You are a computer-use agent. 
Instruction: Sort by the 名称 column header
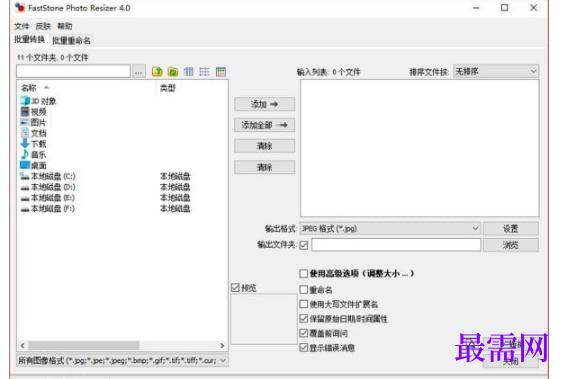point(29,88)
